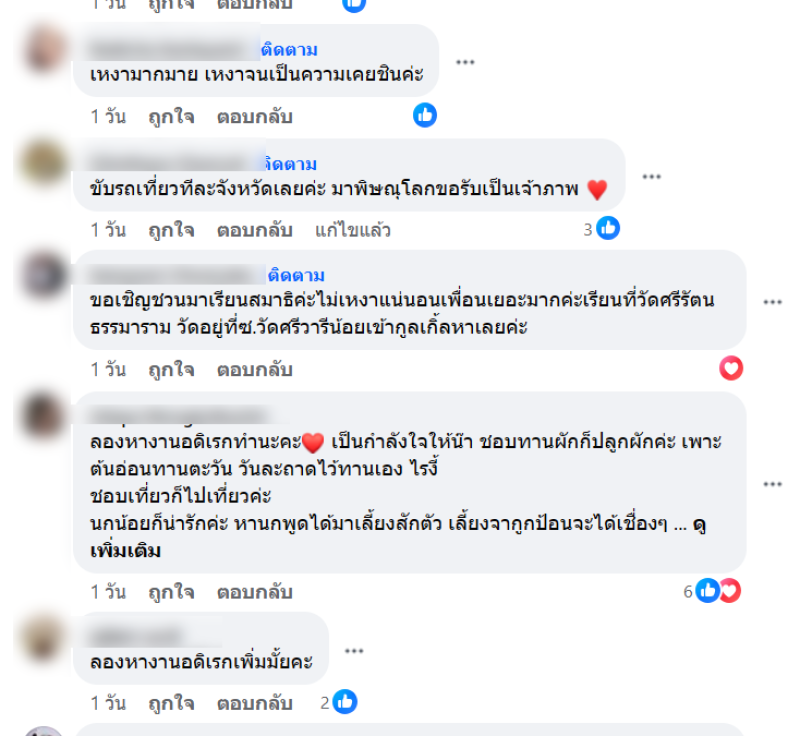Like the 'ลองหางานอดิเรกเพิ่มมั้ยคะ' comment via 'ถูกใจ'

(171, 703)
